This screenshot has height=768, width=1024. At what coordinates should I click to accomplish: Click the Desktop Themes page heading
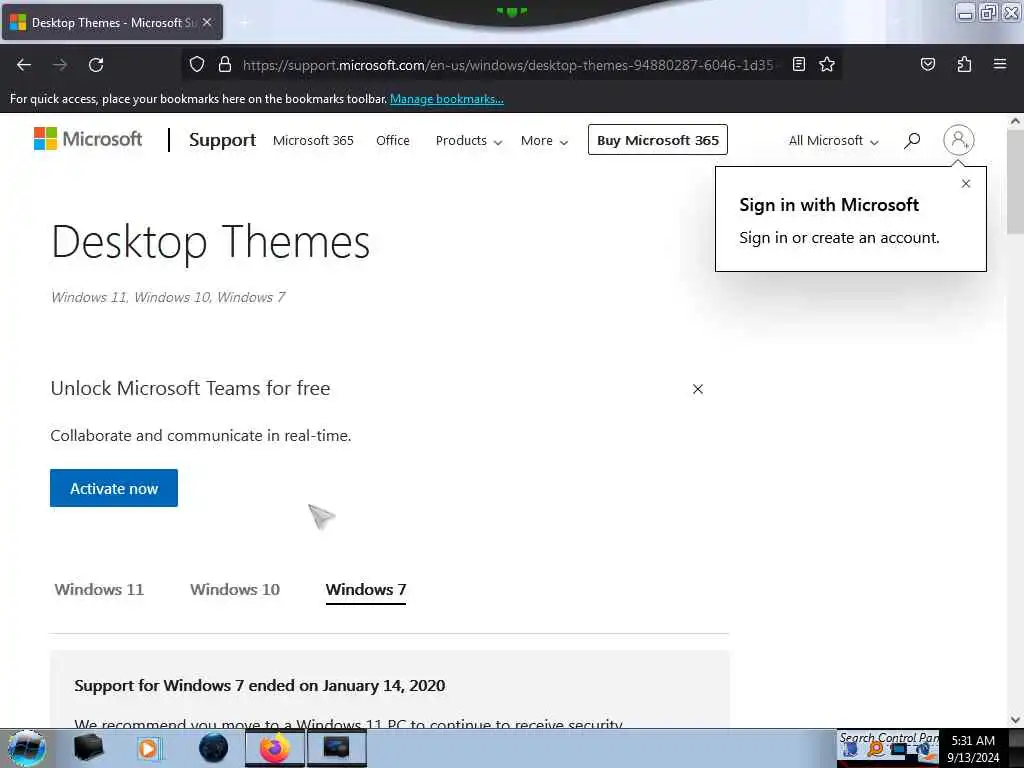[x=210, y=242]
